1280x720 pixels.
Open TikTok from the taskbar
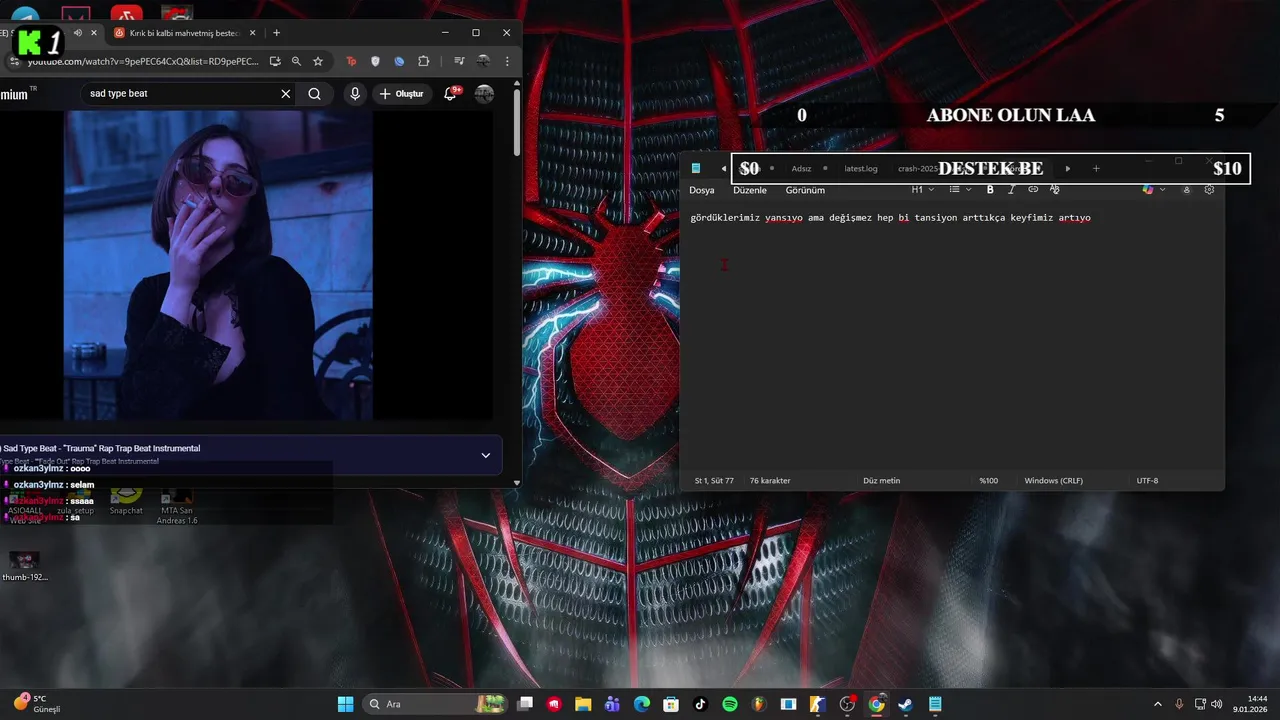(700, 704)
